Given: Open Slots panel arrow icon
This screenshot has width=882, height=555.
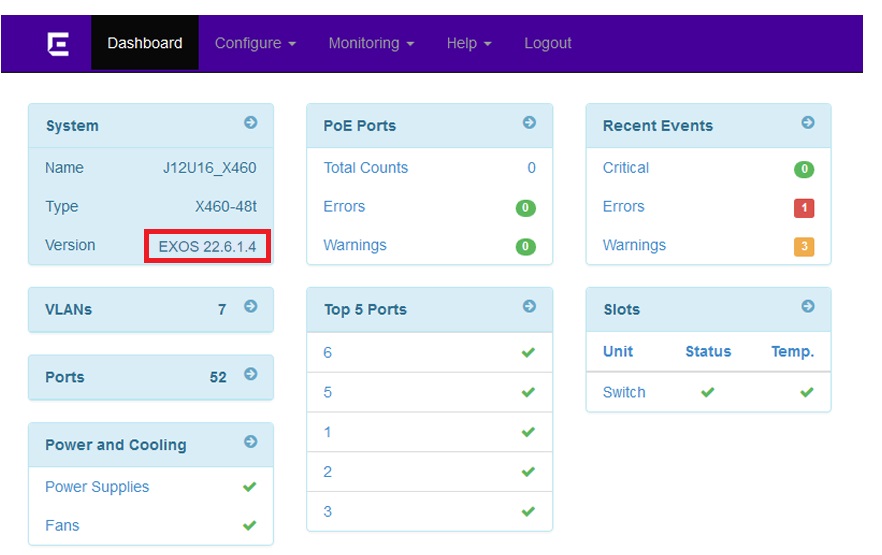Looking at the screenshot, I should (x=808, y=306).
